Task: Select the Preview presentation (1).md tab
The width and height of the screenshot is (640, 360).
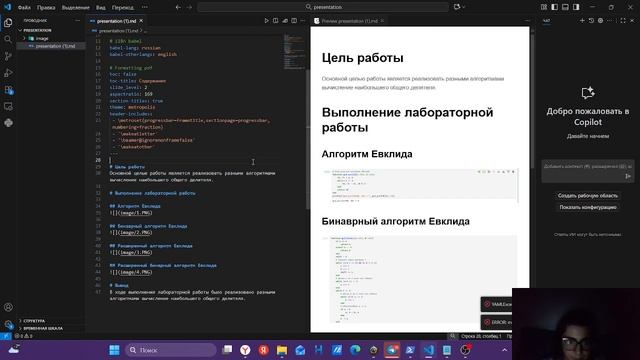Action: tap(349, 21)
